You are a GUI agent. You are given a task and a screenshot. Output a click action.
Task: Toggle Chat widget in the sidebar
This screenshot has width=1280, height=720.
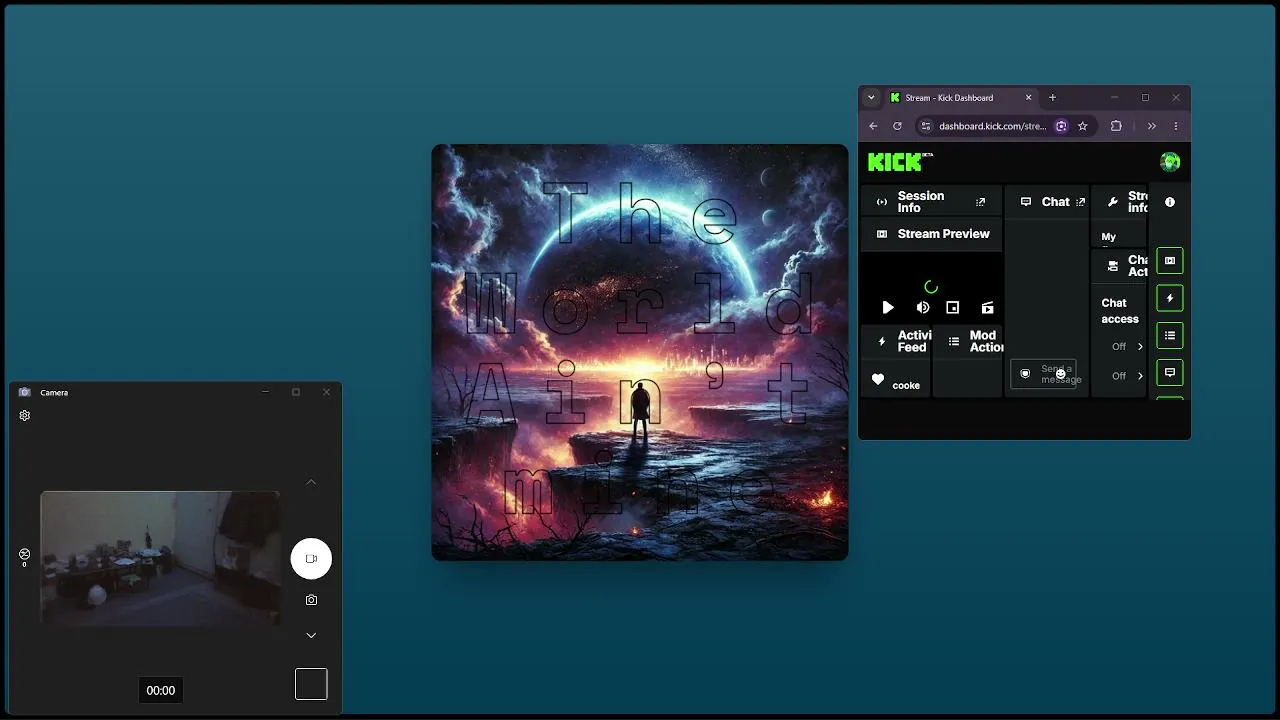(1169, 372)
